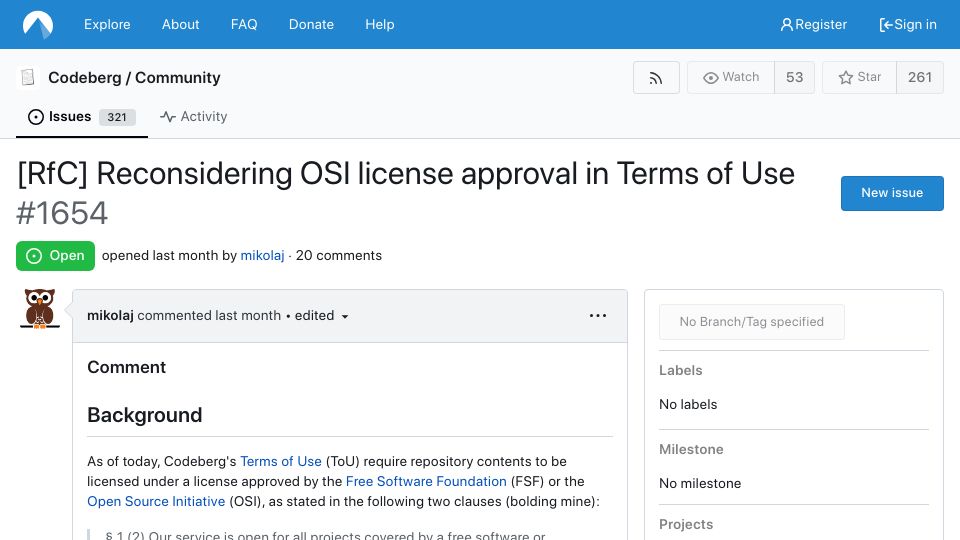View the 261 stargazers count
Viewport: 960px width, 540px height.
[920, 78]
